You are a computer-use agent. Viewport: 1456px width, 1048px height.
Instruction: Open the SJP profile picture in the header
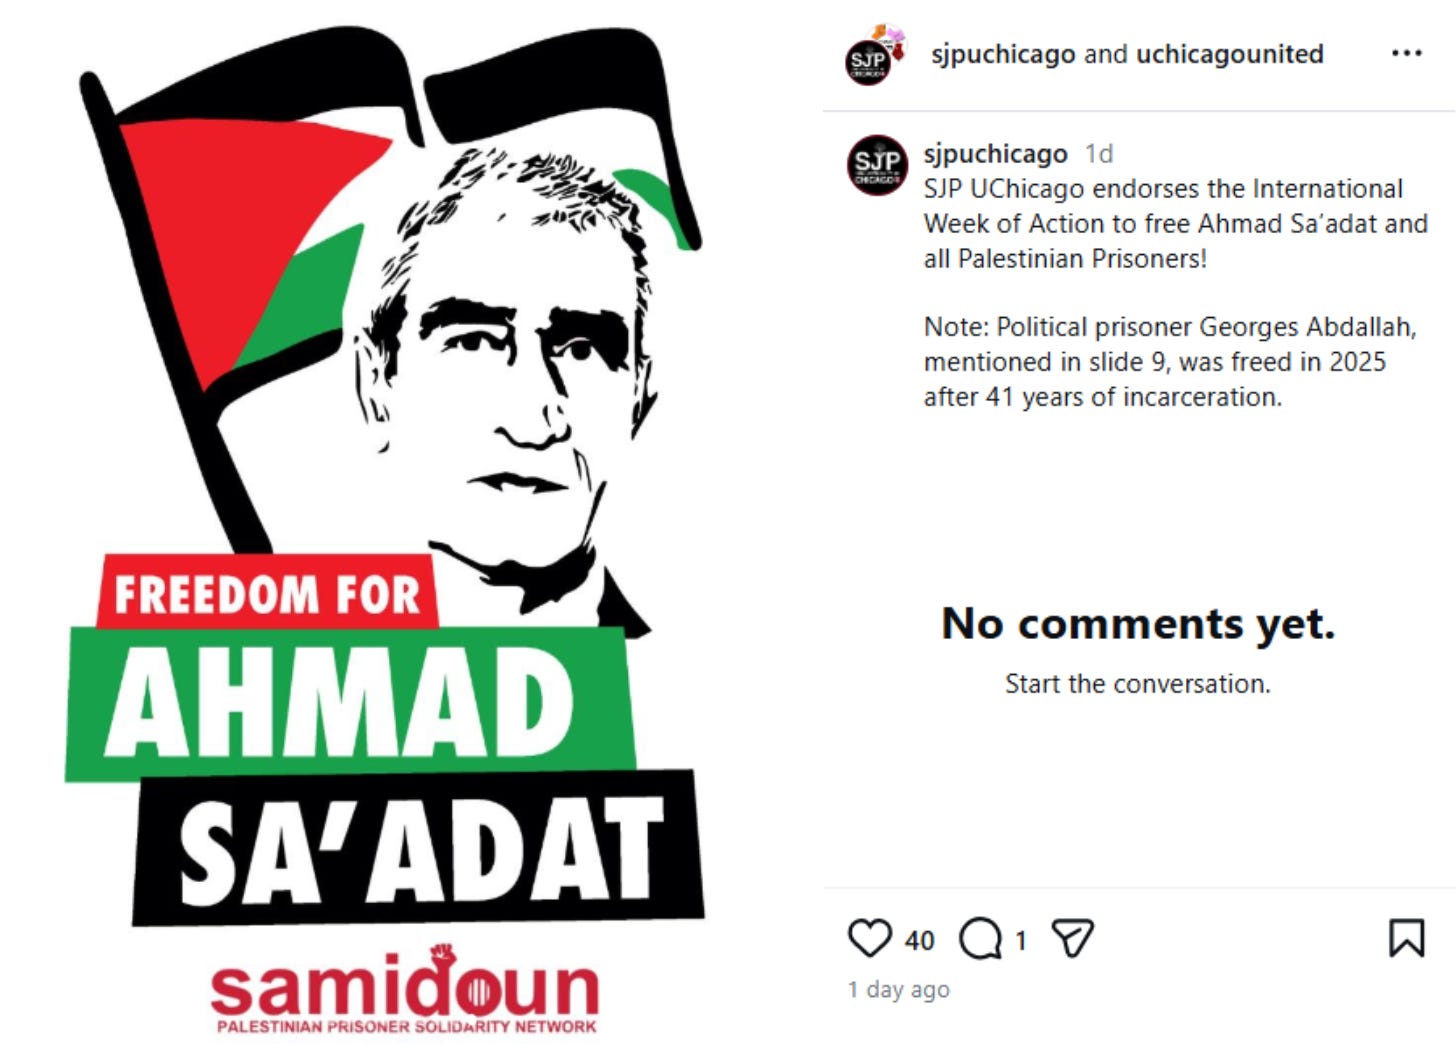click(x=870, y=58)
